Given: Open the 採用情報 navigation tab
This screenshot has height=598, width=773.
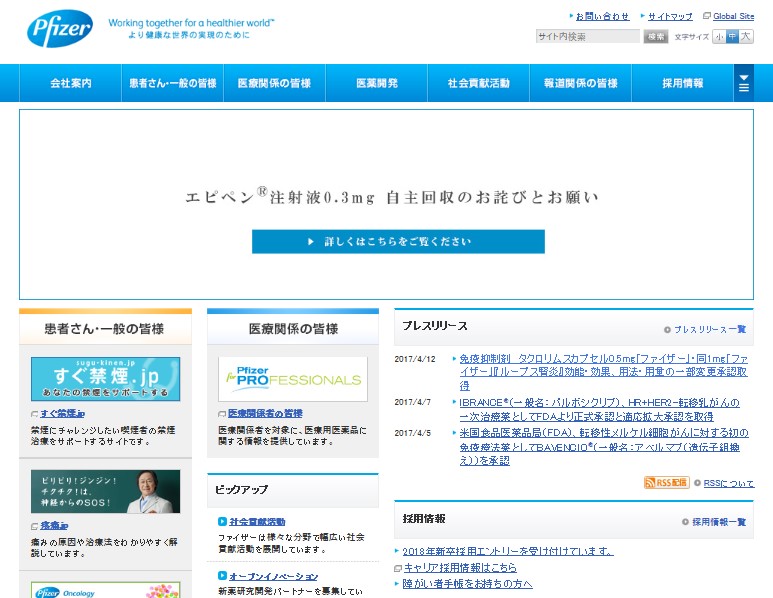Looking at the screenshot, I should pyautogui.click(x=683, y=83).
